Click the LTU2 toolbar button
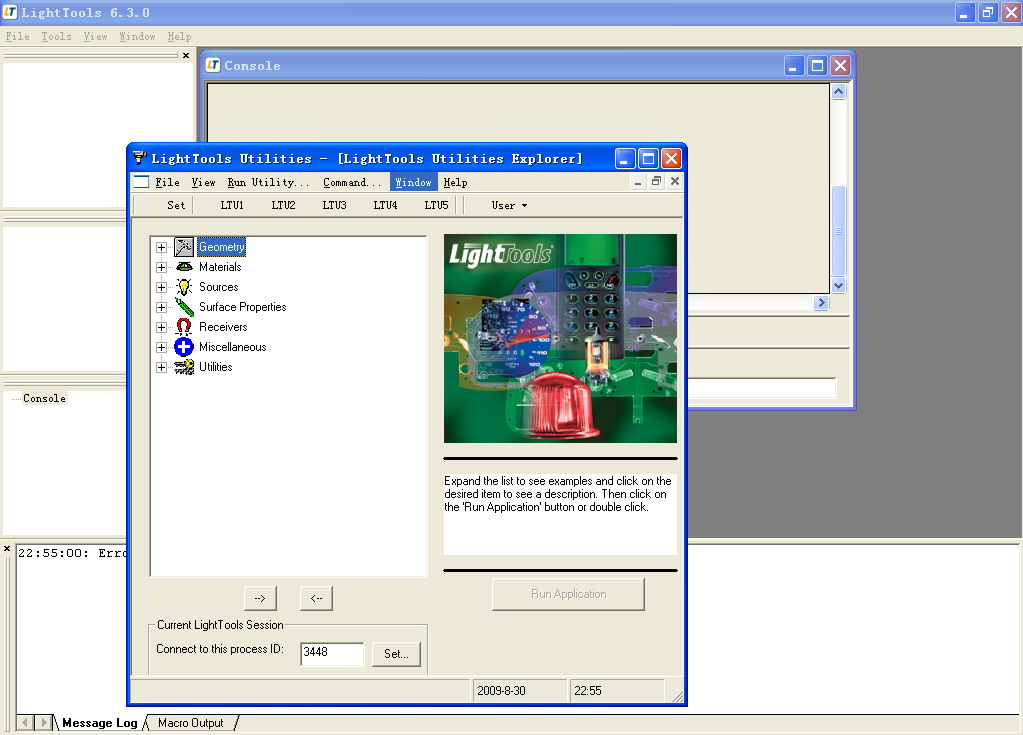 click(283, 205)
